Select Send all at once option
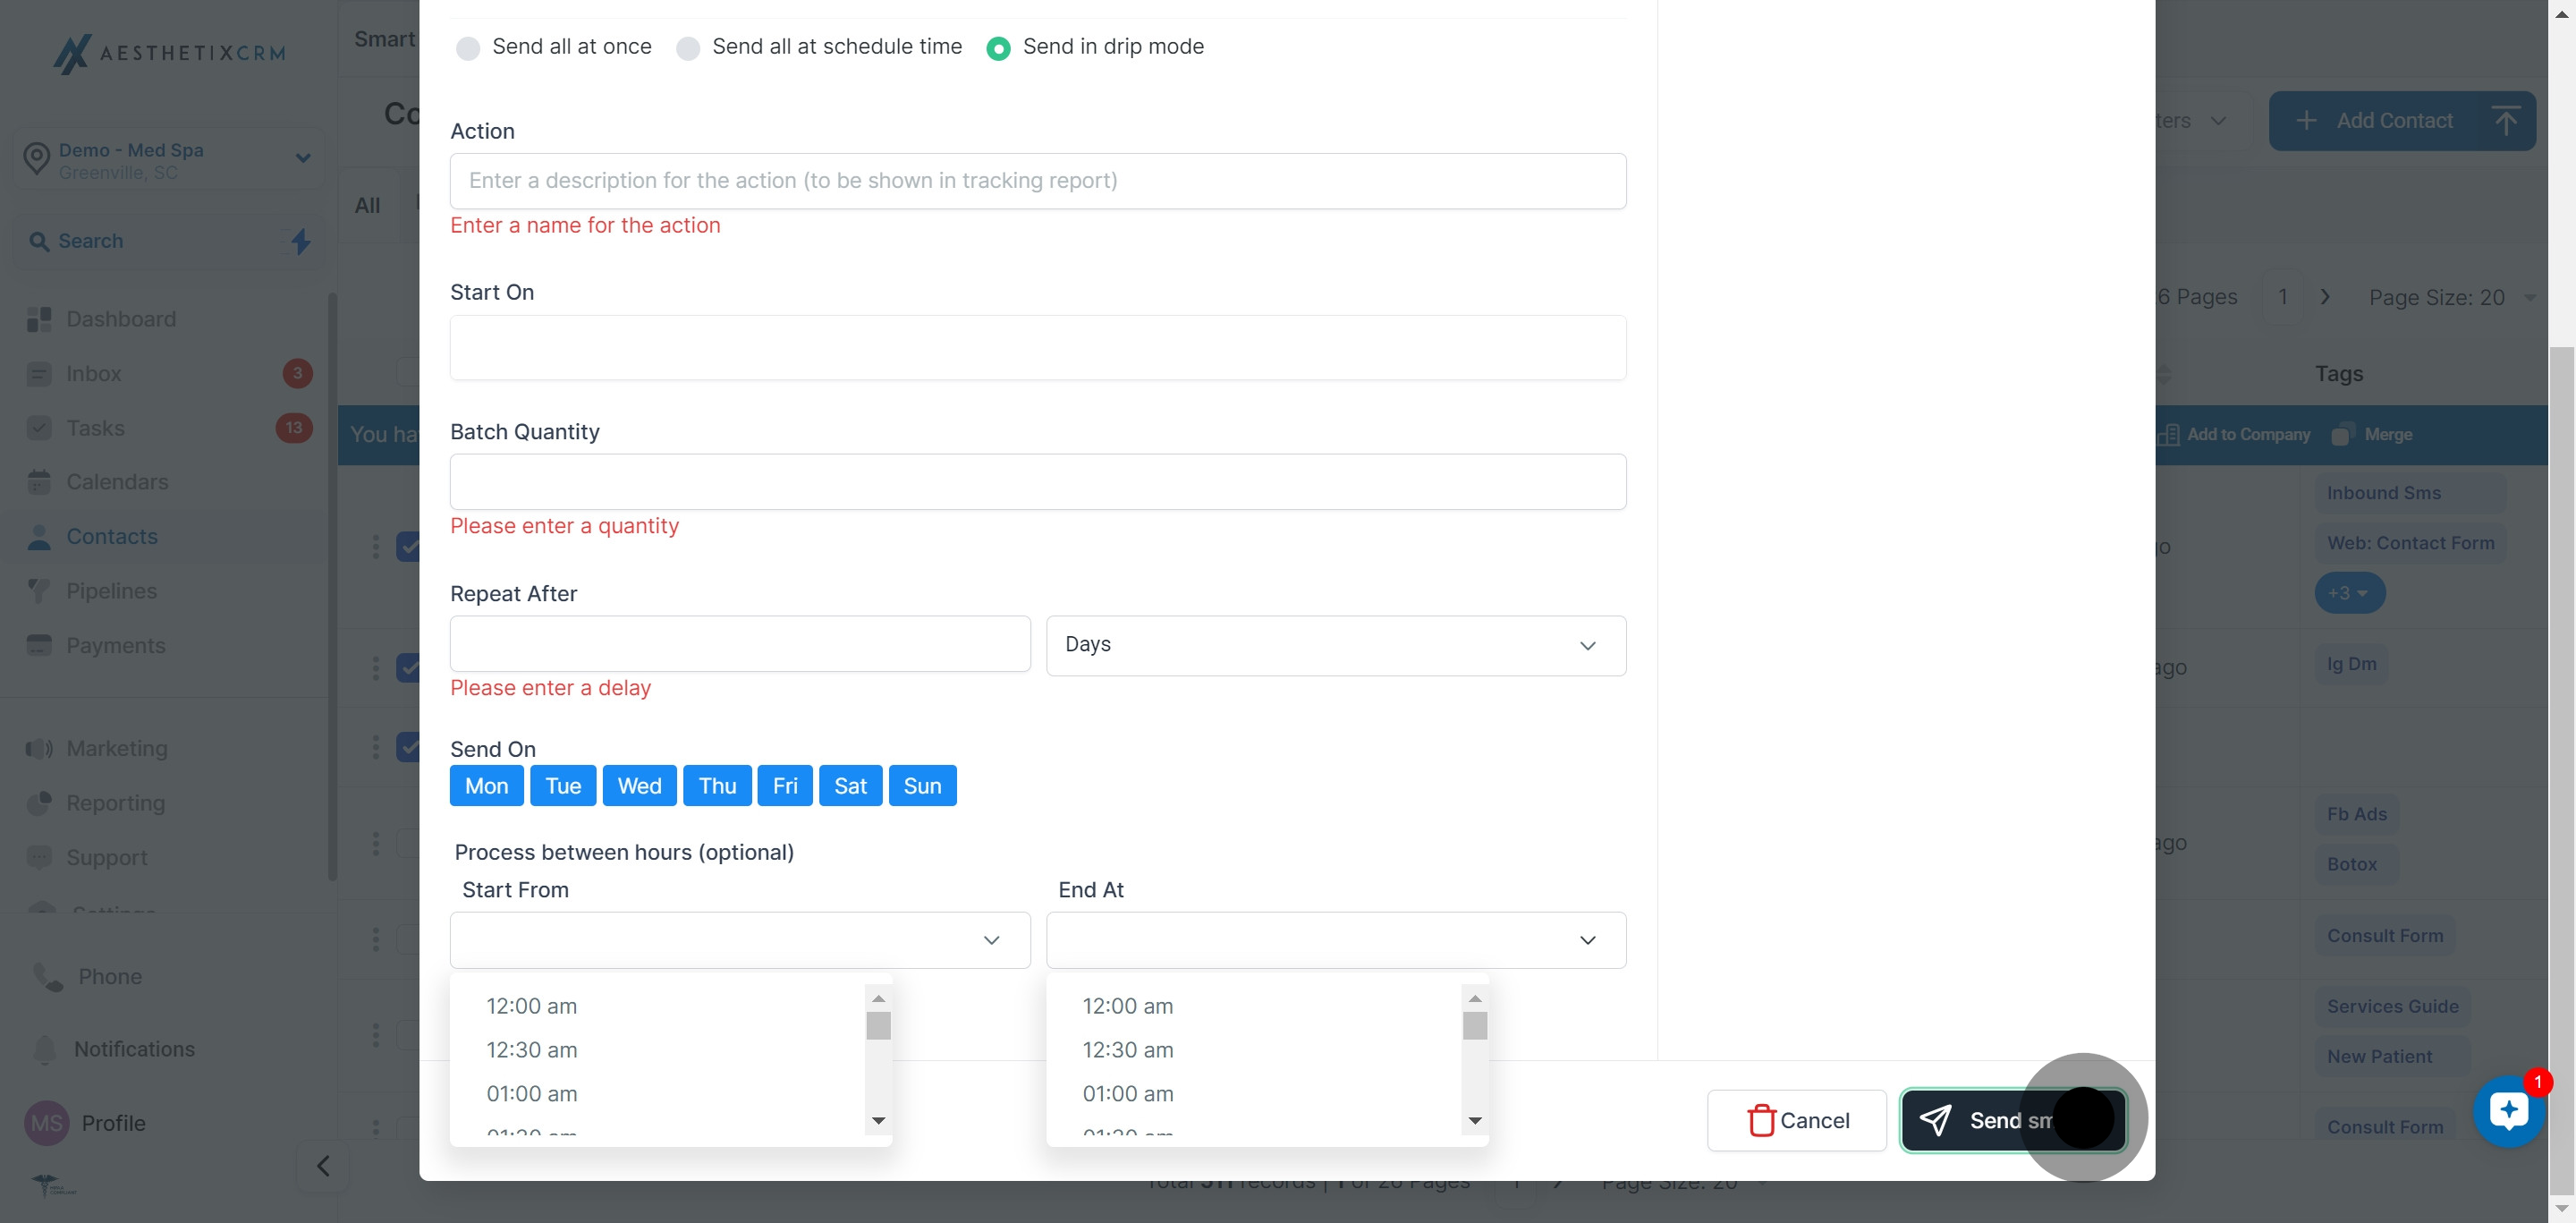This screenshot has width=2576, height=1223. (468, 48)
